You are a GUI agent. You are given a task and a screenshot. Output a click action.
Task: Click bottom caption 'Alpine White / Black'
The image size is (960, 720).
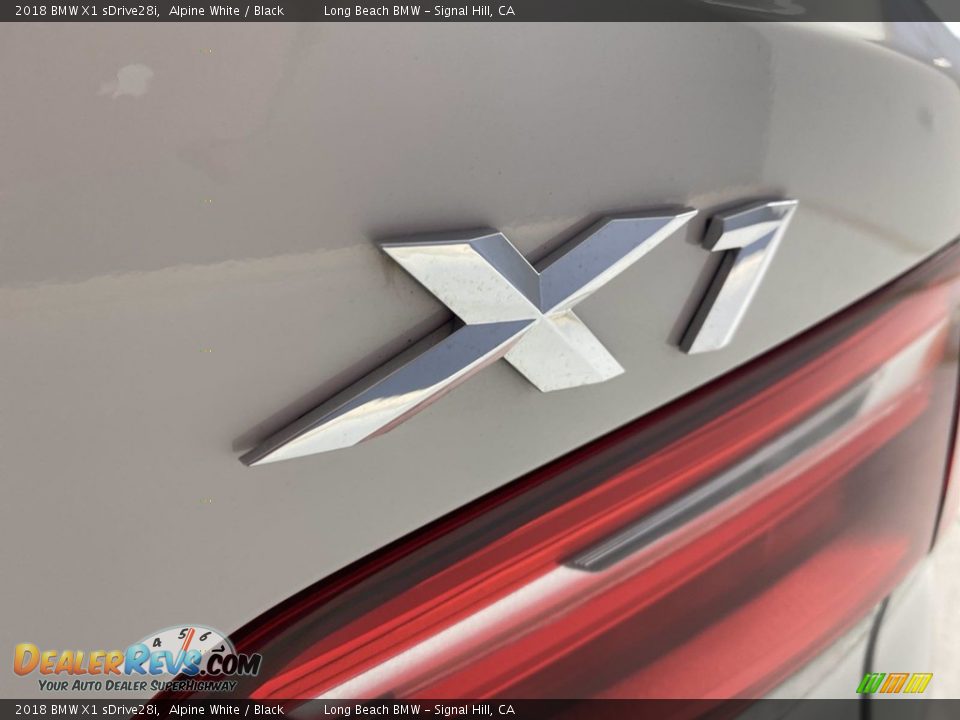[227, 710]
